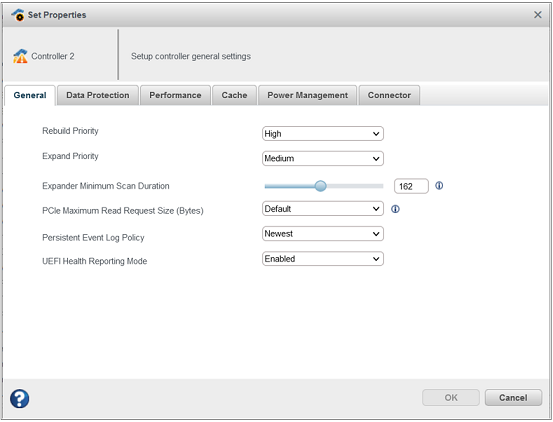Click the scan duration value field showing 162
The width and height of the screenshot is (553, 422).
pyautogui.click(x=411, y=186)
